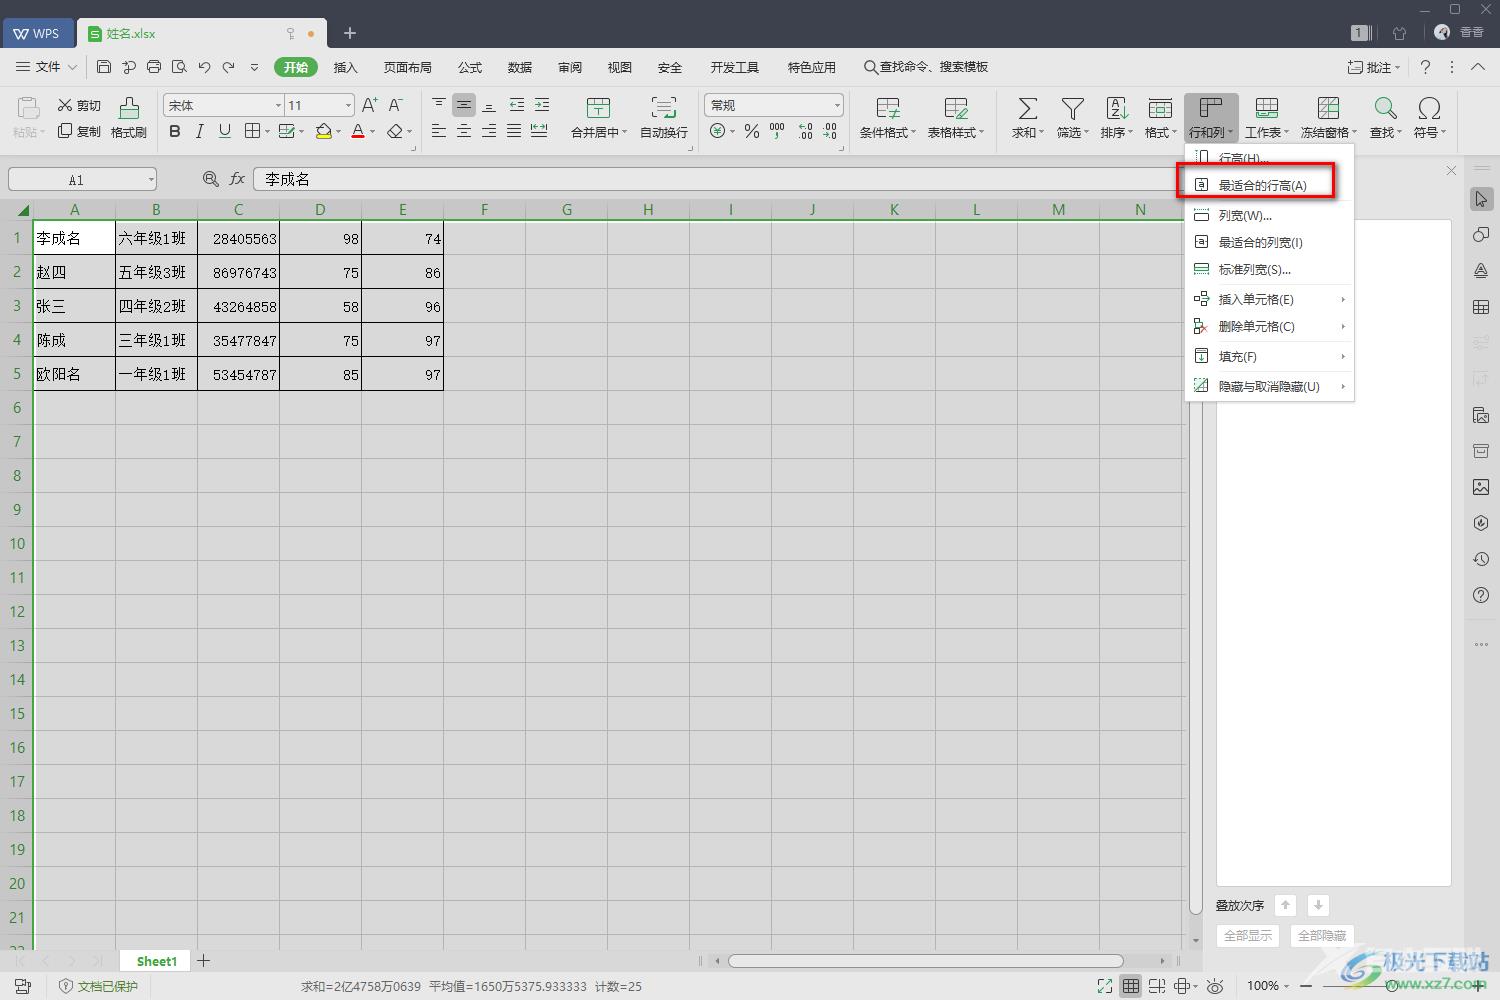Viewport: 1500px width, 1000px height.
Task: Open Conditional Formatting (条件格式)
Action: 887,117
